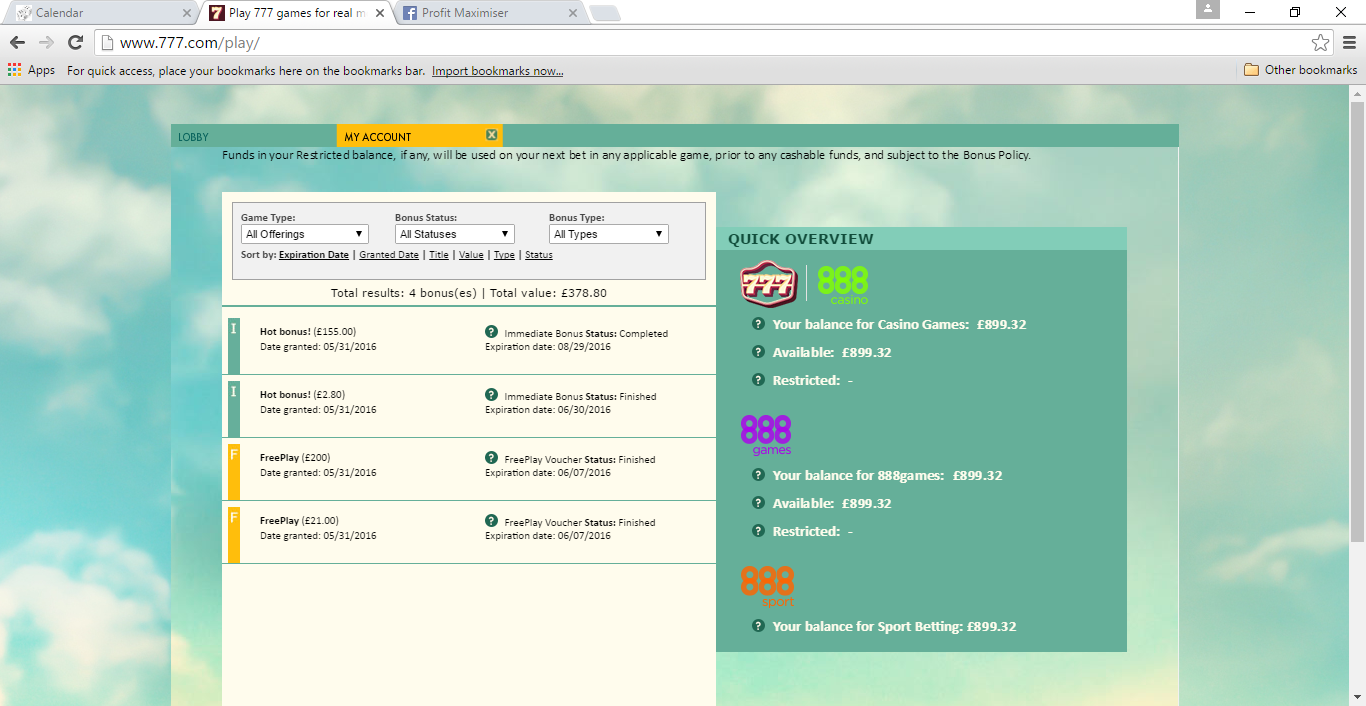
Task: Open the Bonus Type dropdown
Action: 609,234
